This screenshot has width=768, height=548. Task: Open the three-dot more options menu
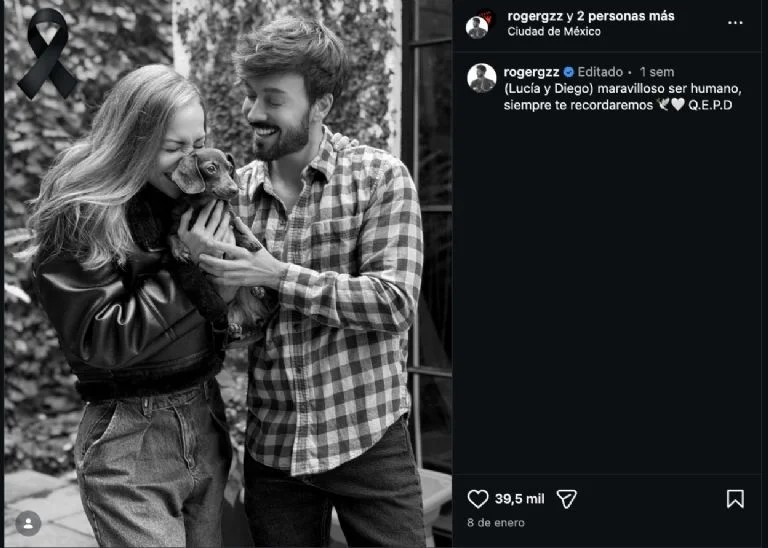[x=735, y=23]
